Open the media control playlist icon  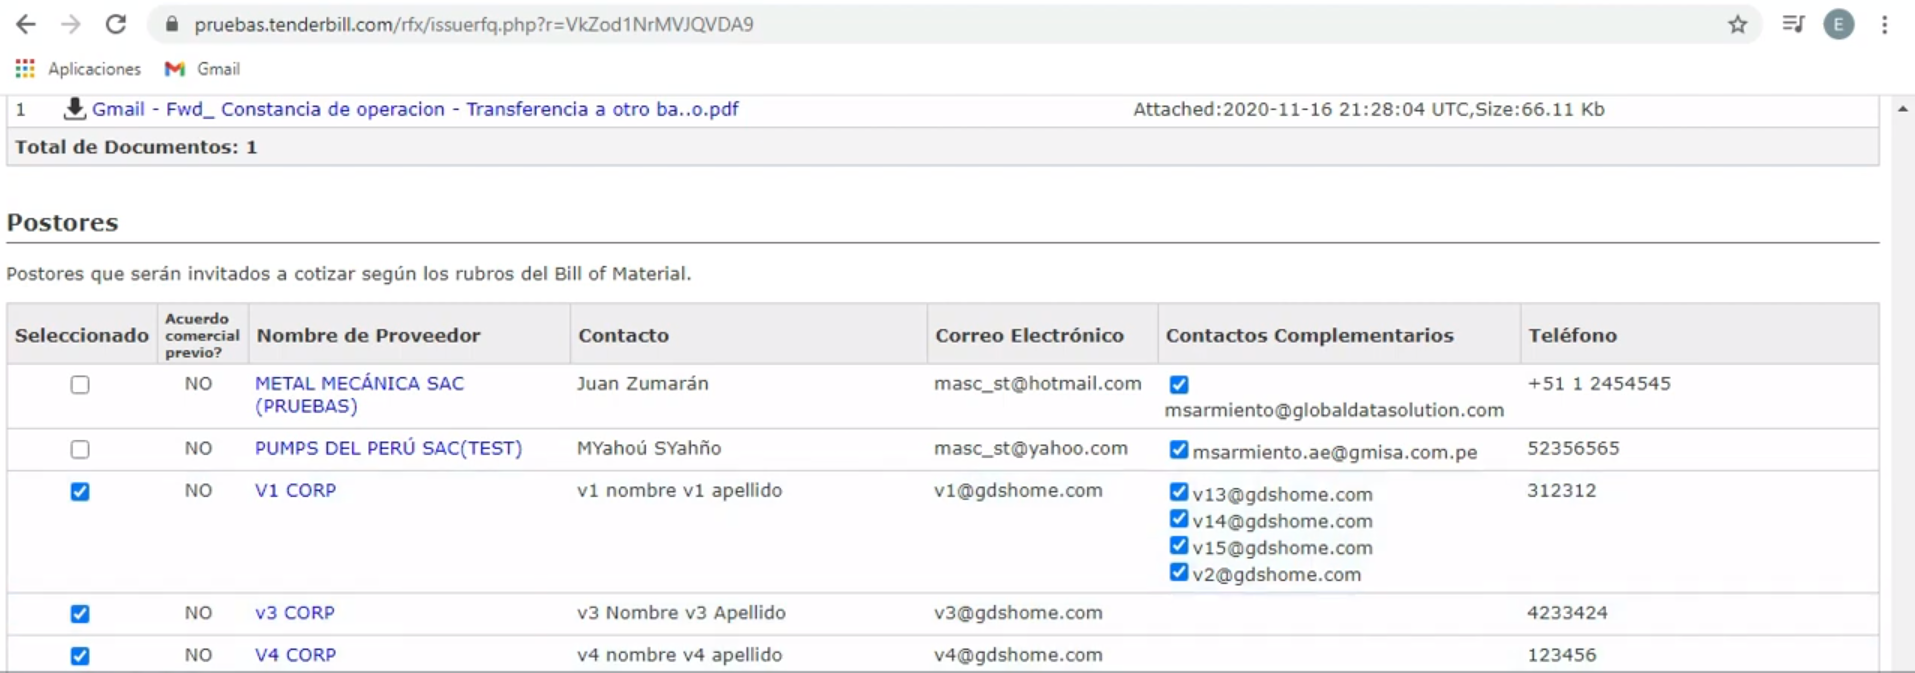click(1793, 24)
